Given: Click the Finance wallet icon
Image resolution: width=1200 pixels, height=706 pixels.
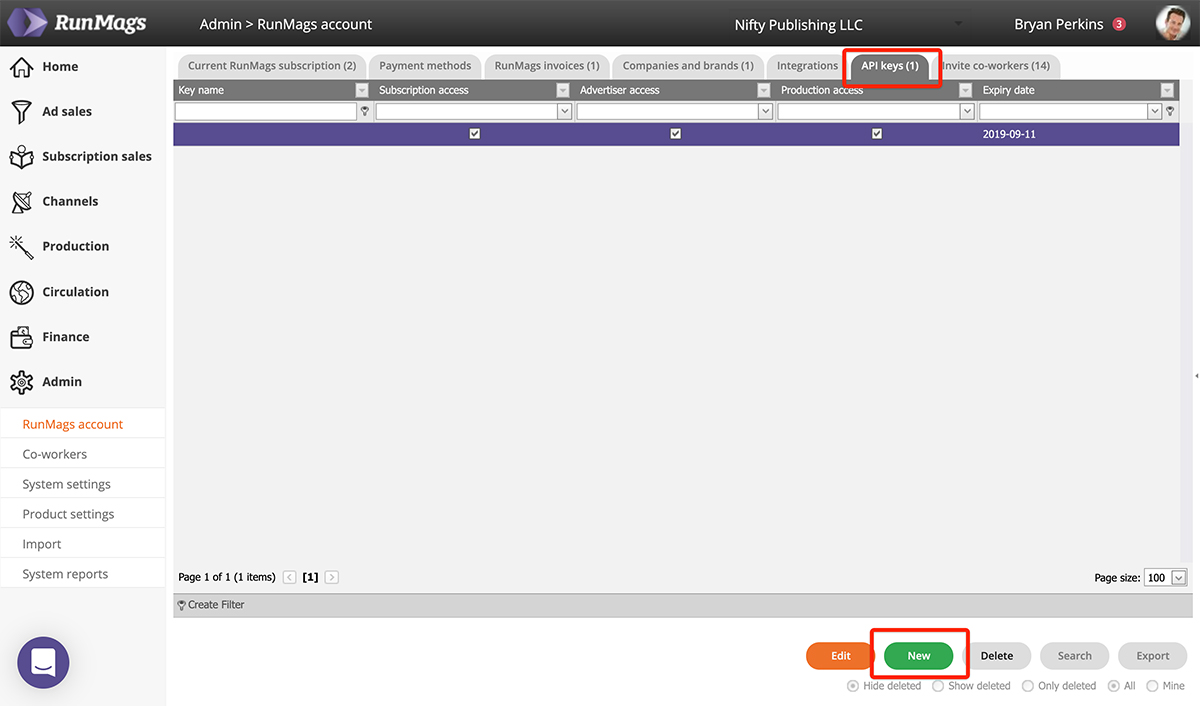Looking at the screenshot, I should coord(21,337).
